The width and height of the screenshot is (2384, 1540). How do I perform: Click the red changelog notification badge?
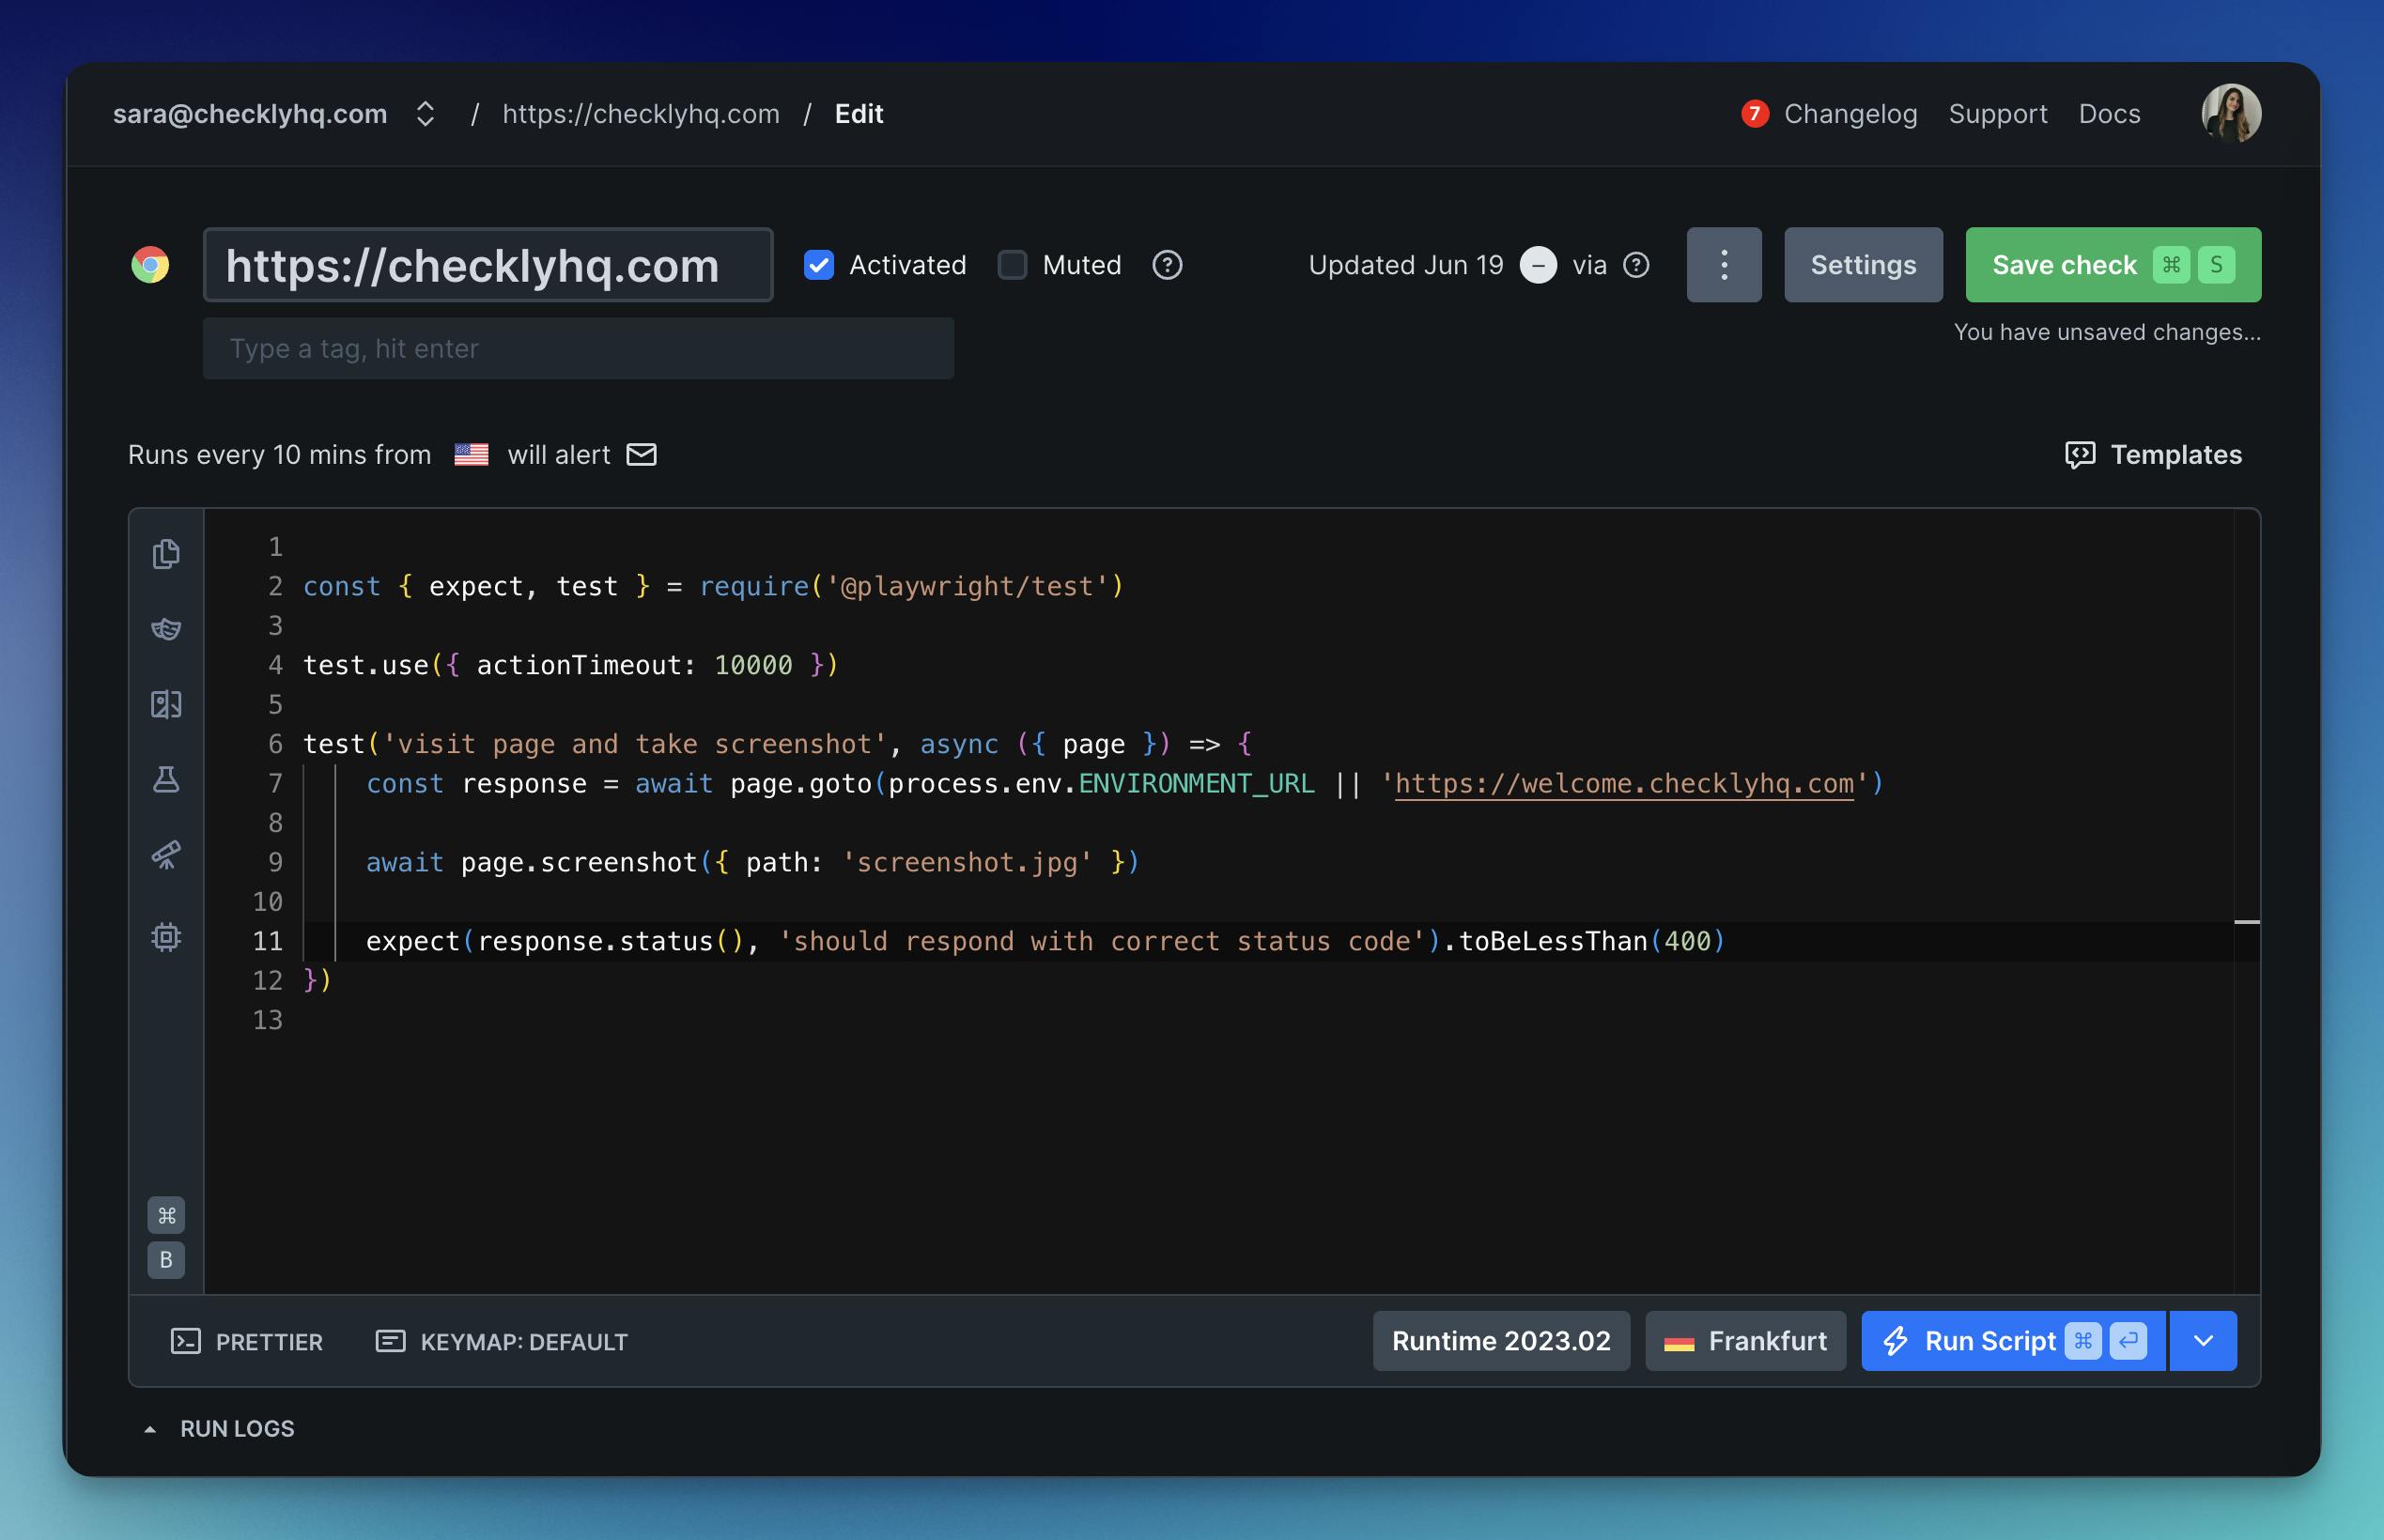point(1755,114)
